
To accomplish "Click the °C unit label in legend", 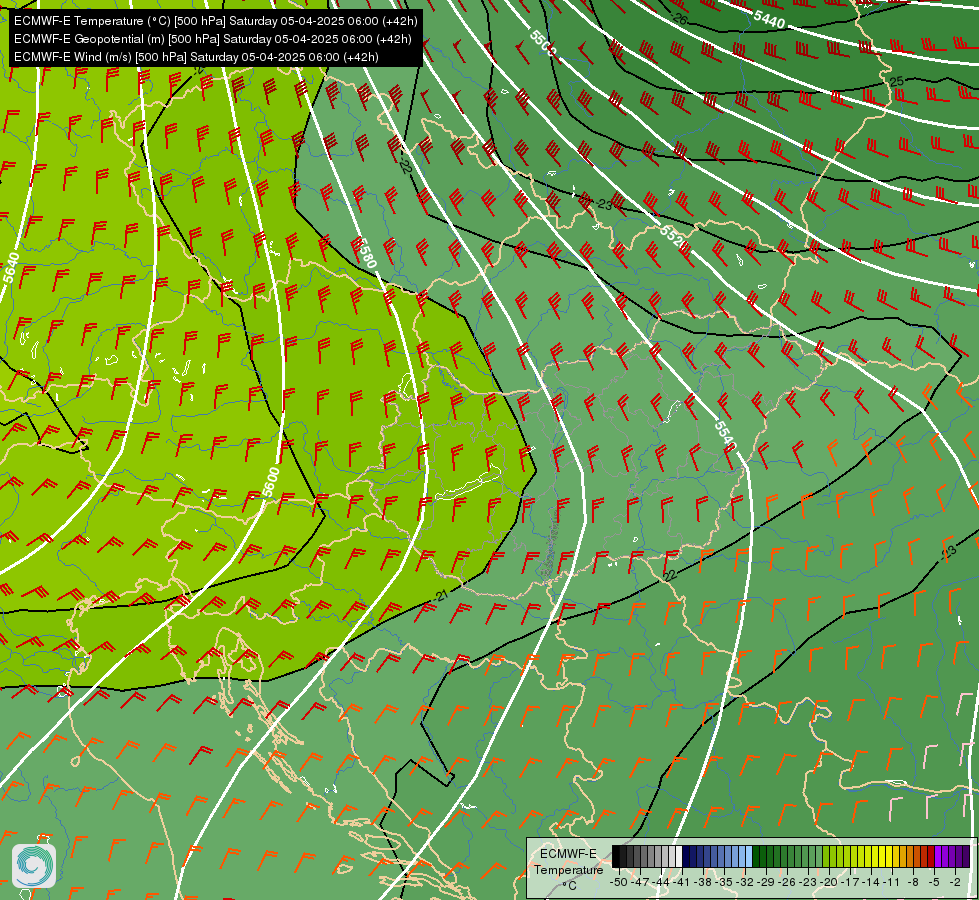I will (x=569, y=886).
